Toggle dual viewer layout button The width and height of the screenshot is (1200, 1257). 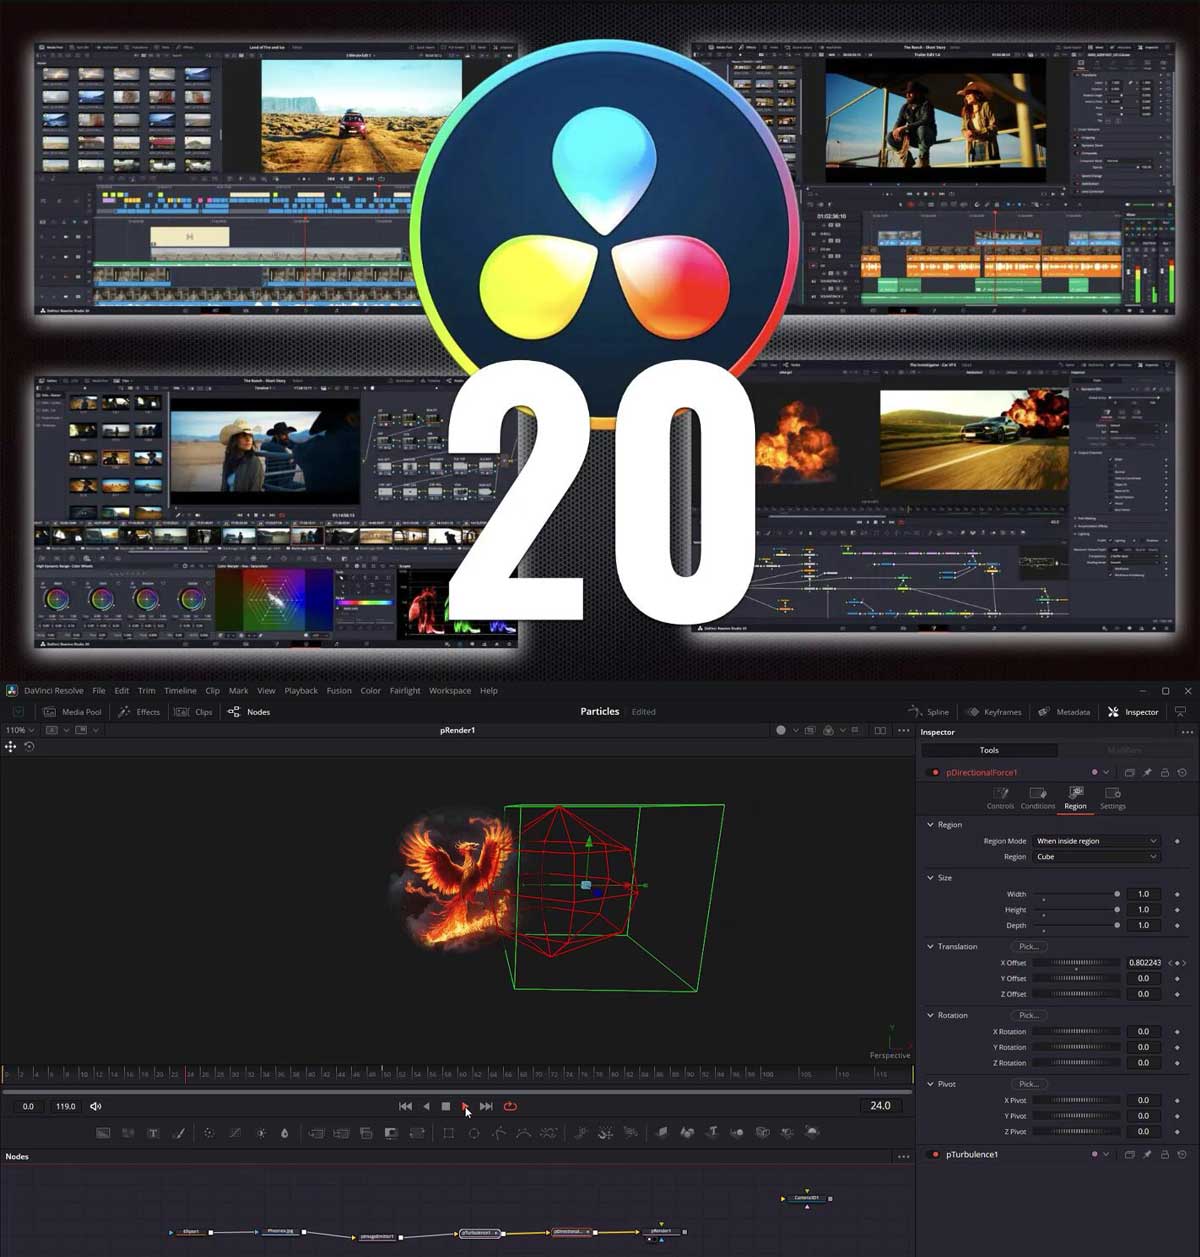point(880,731)
